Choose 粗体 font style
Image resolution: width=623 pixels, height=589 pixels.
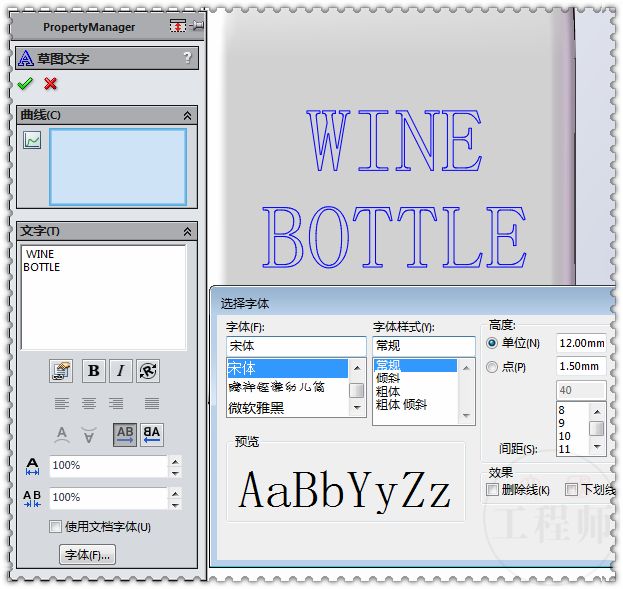tap(388, 392)
